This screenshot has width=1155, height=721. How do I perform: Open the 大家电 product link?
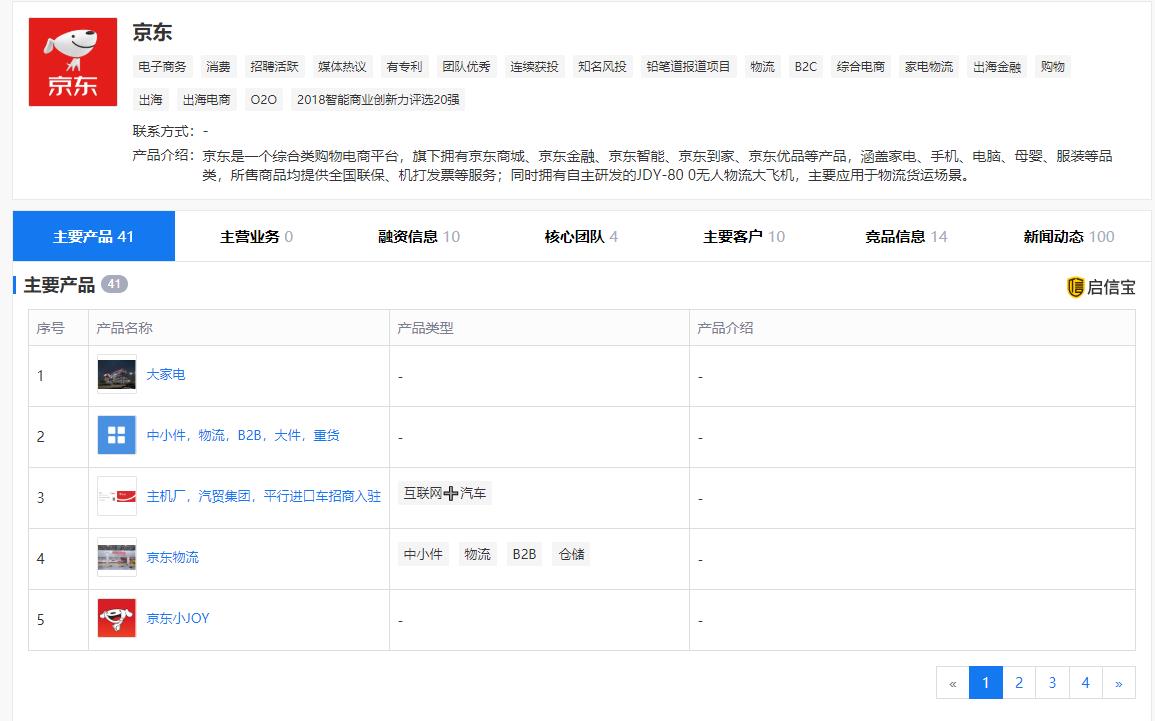(166, 373)
